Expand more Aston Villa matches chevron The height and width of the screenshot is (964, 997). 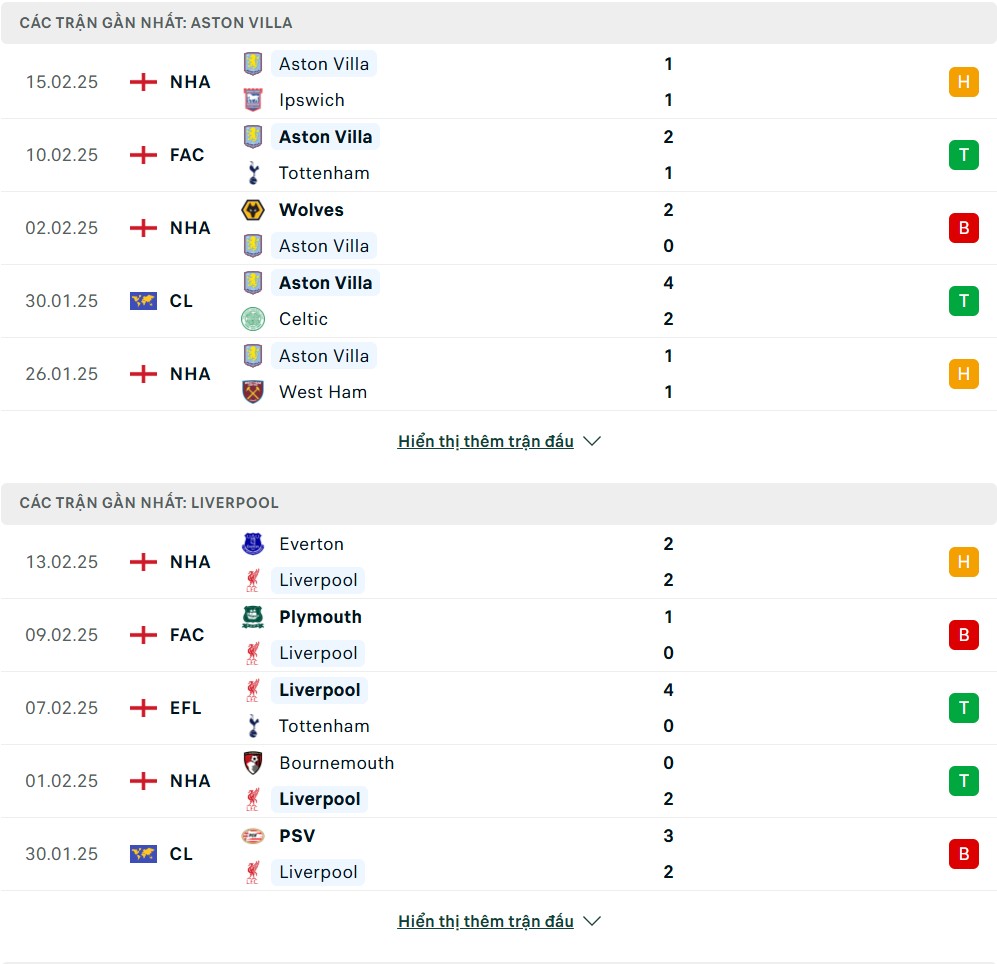point(592,441)
